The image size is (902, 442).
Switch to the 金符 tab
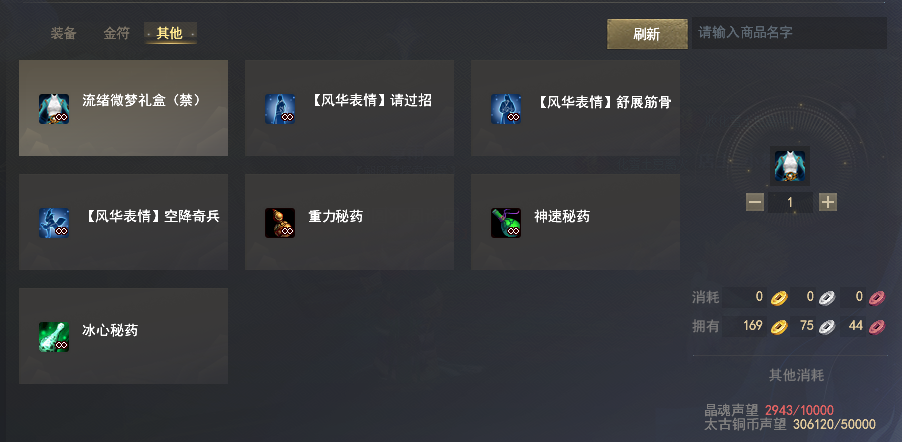(116, 33)
